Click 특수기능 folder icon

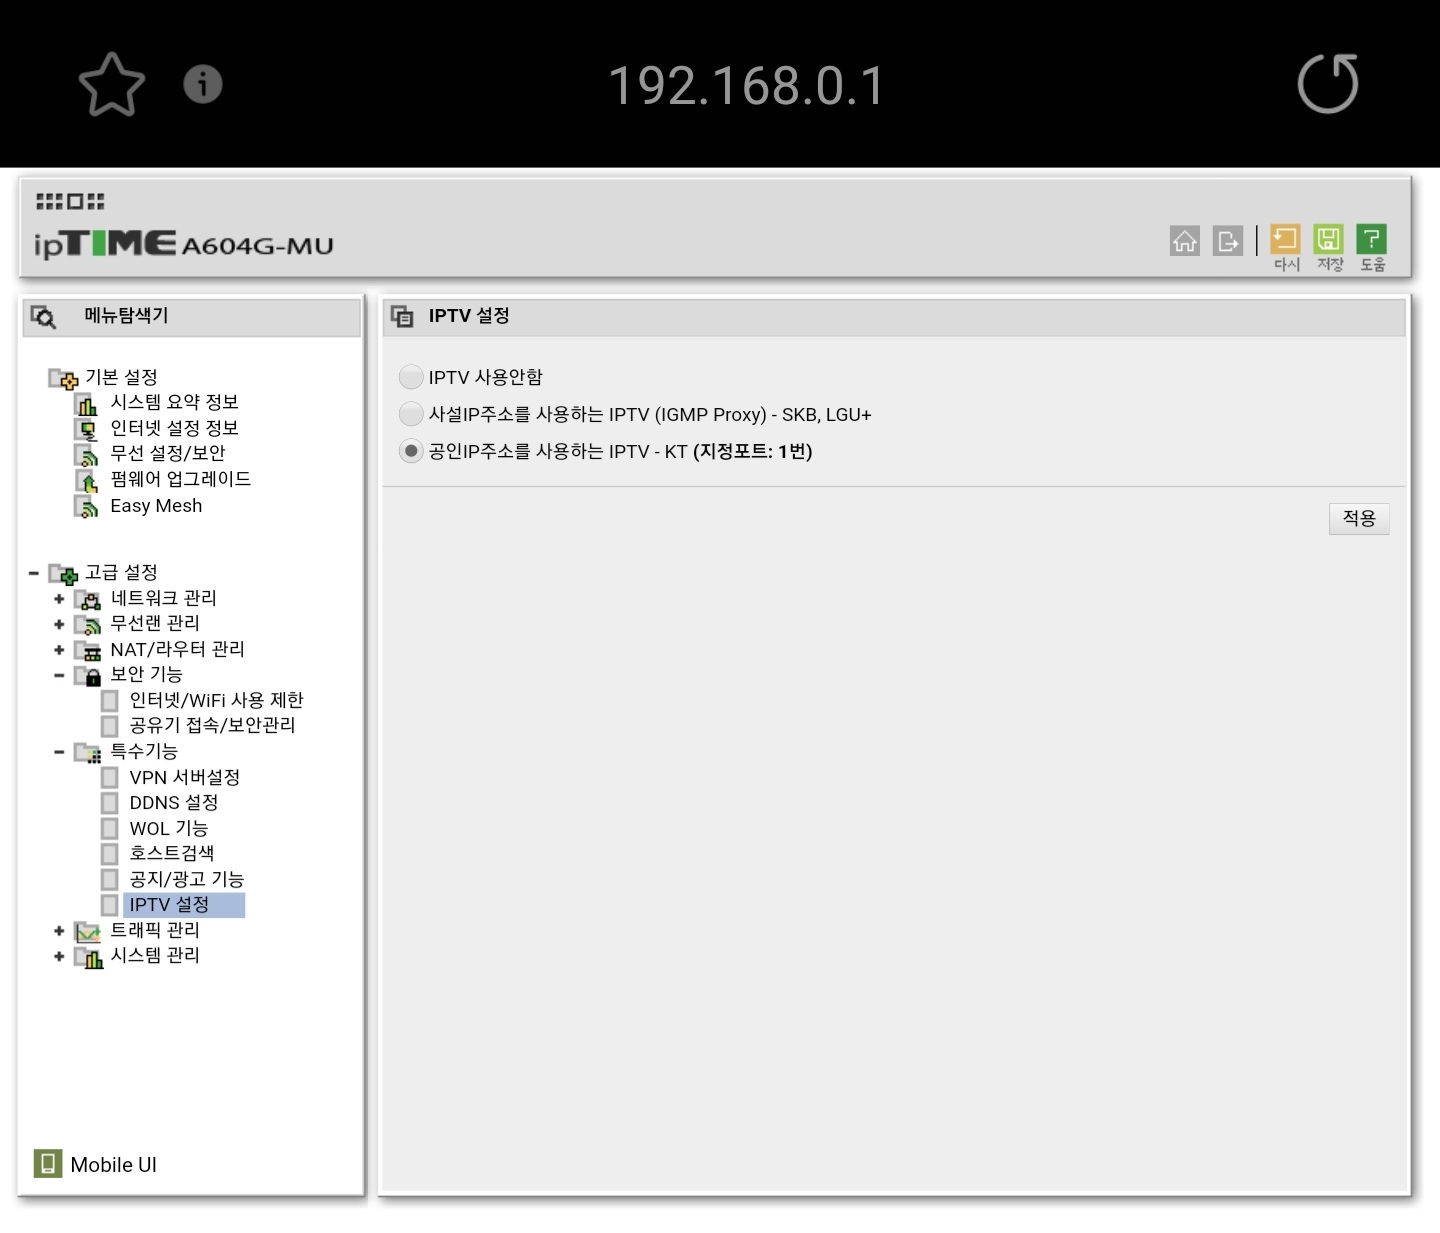[x=88, y=752]
